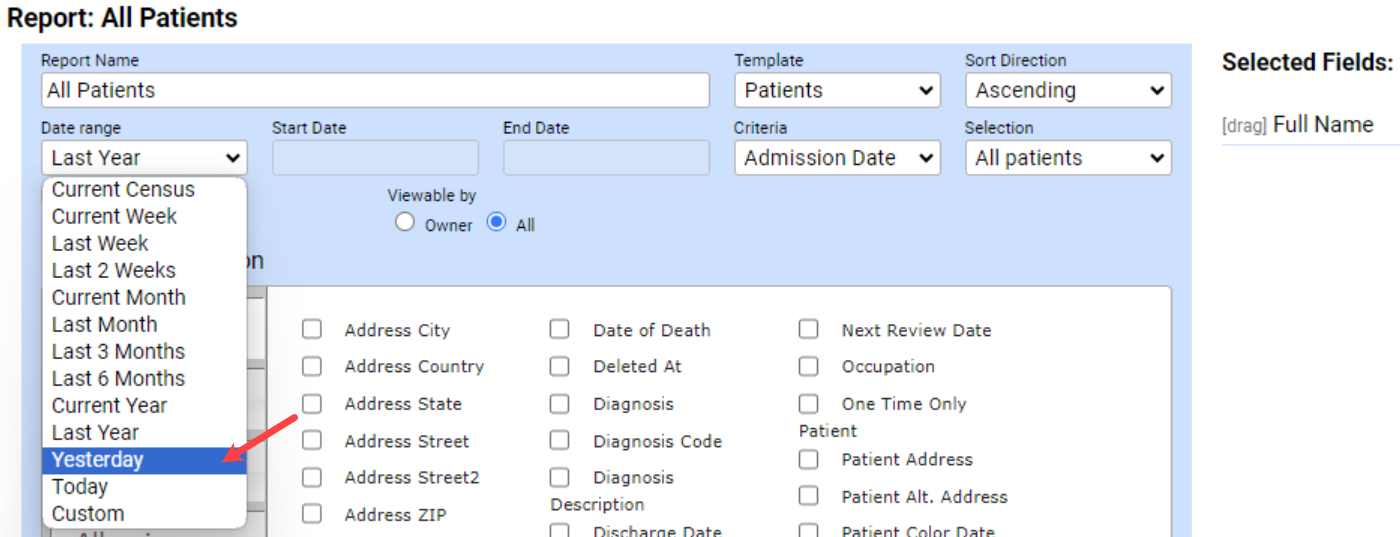Open the Criteria Admission Date dropdown
1400x537 pixels.
(837, 158)
